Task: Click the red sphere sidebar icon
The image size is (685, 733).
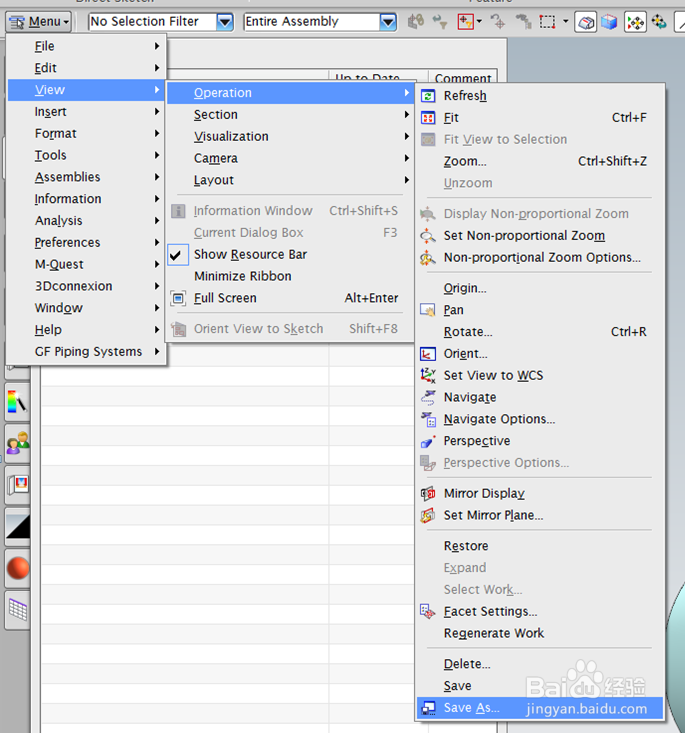Action: [18, 568]
